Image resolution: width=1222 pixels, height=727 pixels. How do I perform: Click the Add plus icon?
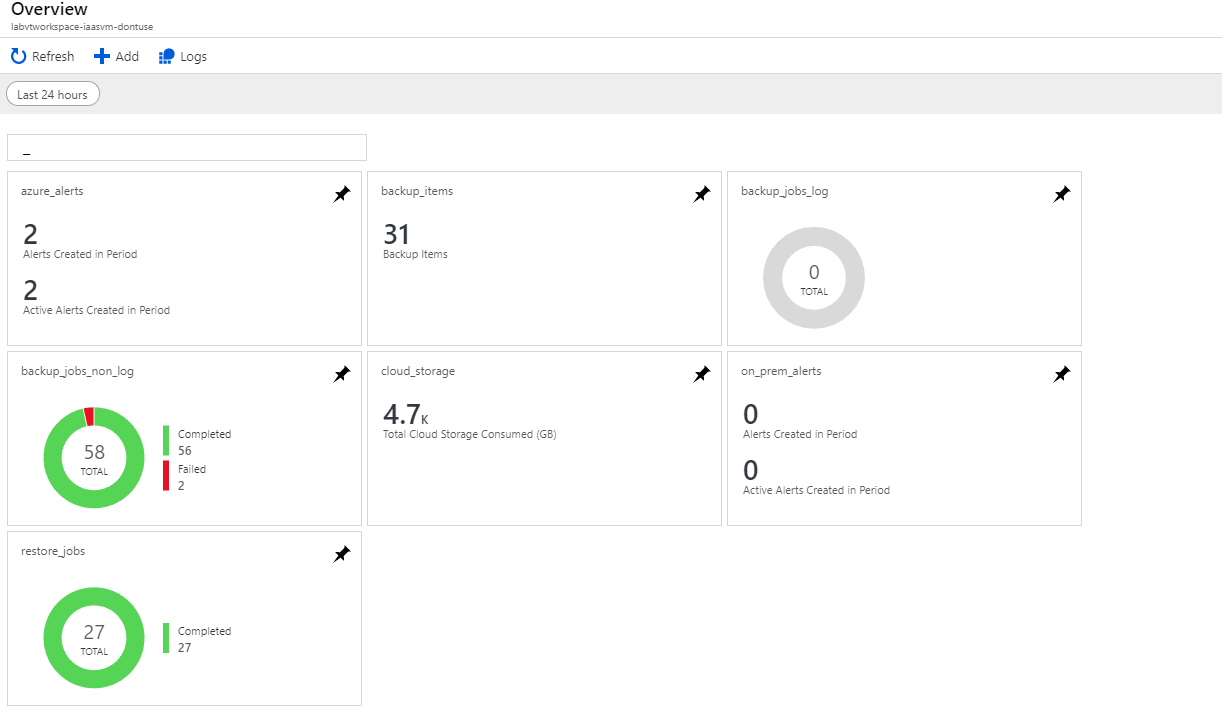101,56
